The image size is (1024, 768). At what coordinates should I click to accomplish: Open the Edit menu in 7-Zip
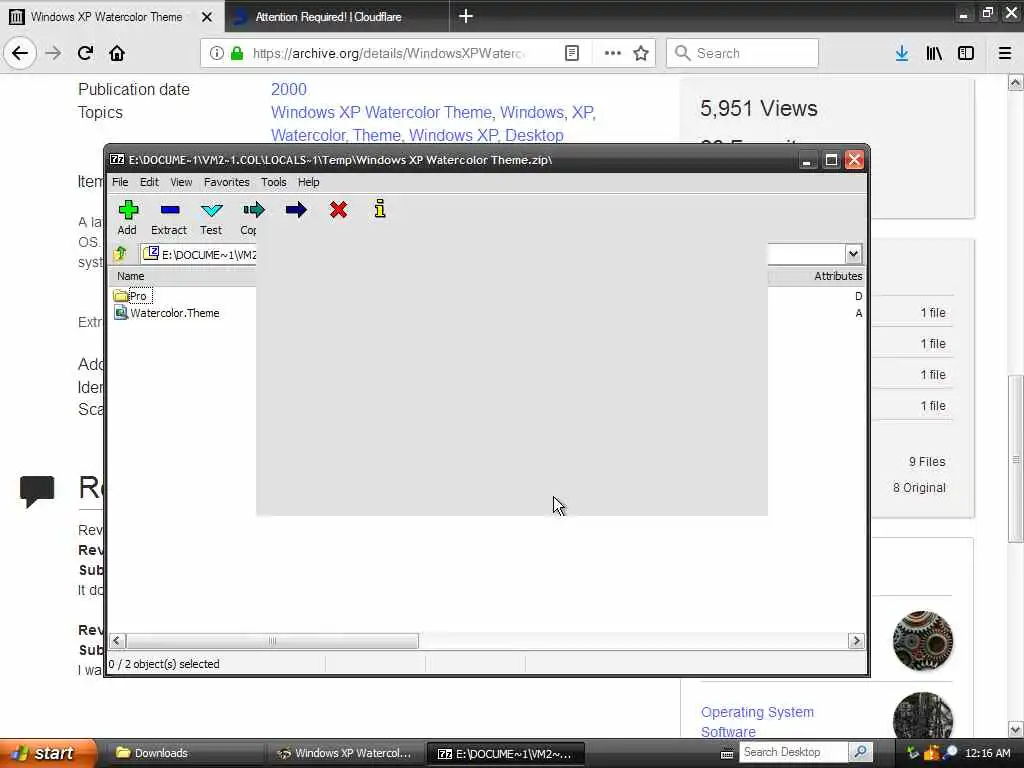[x=149, y=182]
